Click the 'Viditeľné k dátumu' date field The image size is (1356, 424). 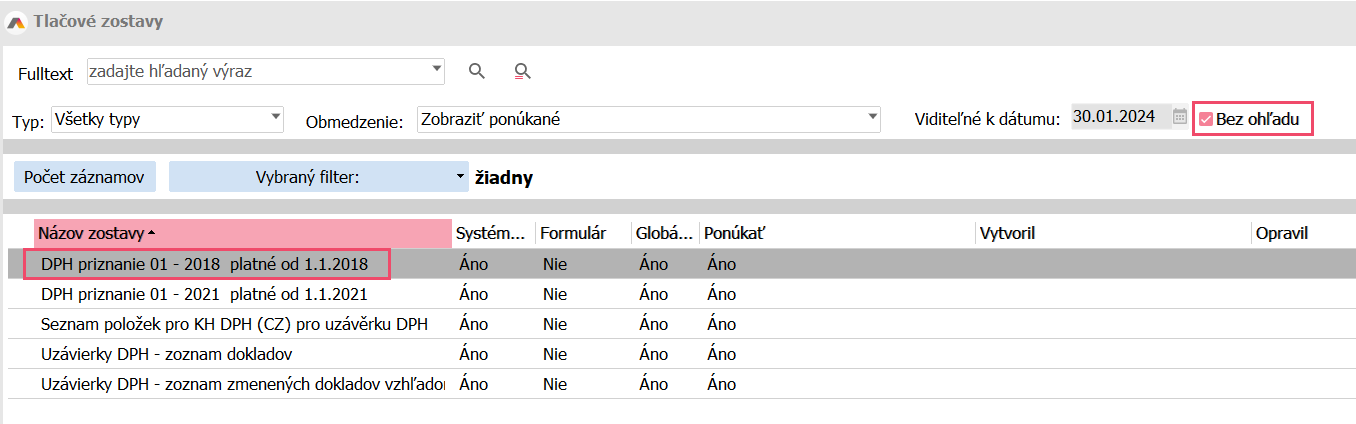tap(1118, 117)
